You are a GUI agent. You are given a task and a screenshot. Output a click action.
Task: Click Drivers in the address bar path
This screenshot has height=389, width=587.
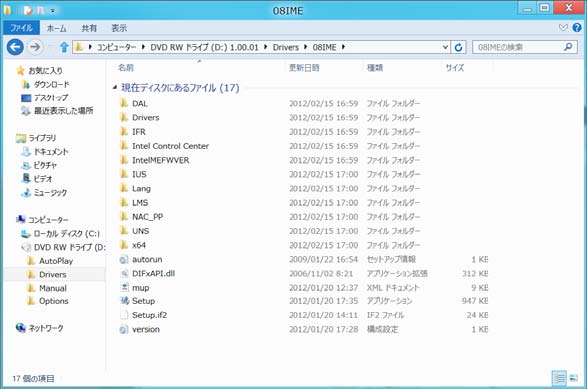point(286,47)
